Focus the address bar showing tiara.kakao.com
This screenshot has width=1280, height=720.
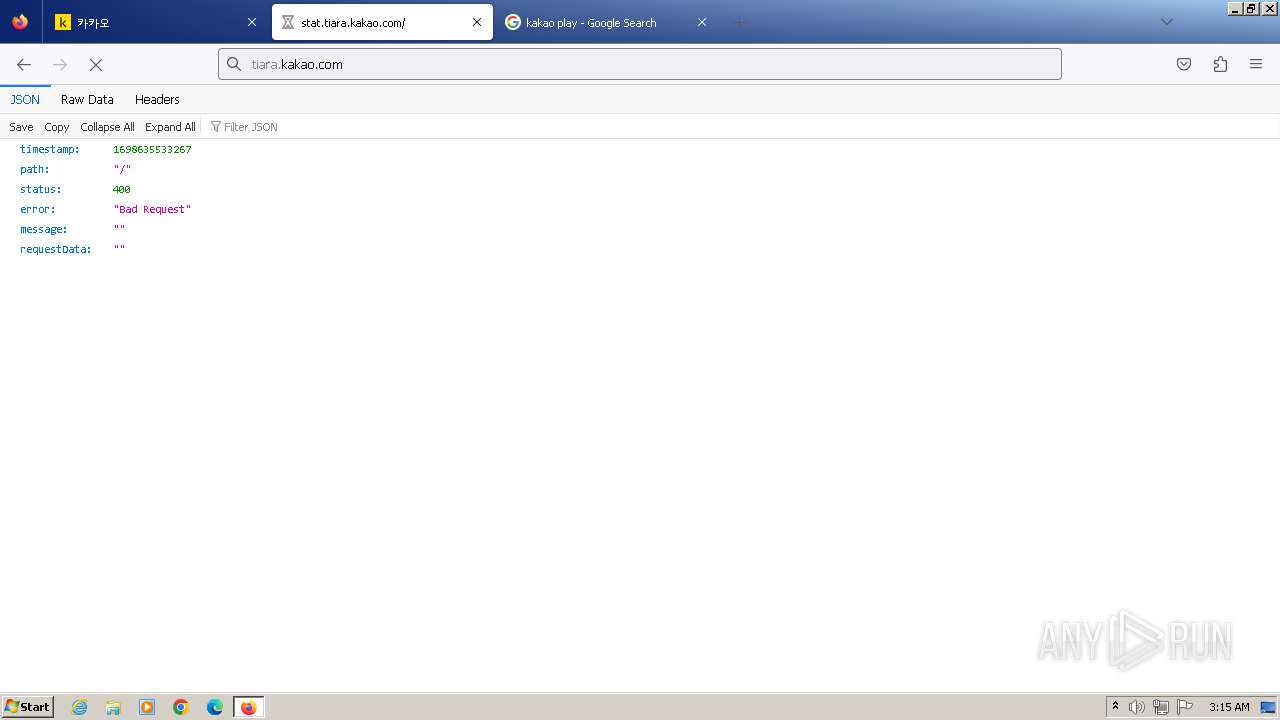coord(640,64)
